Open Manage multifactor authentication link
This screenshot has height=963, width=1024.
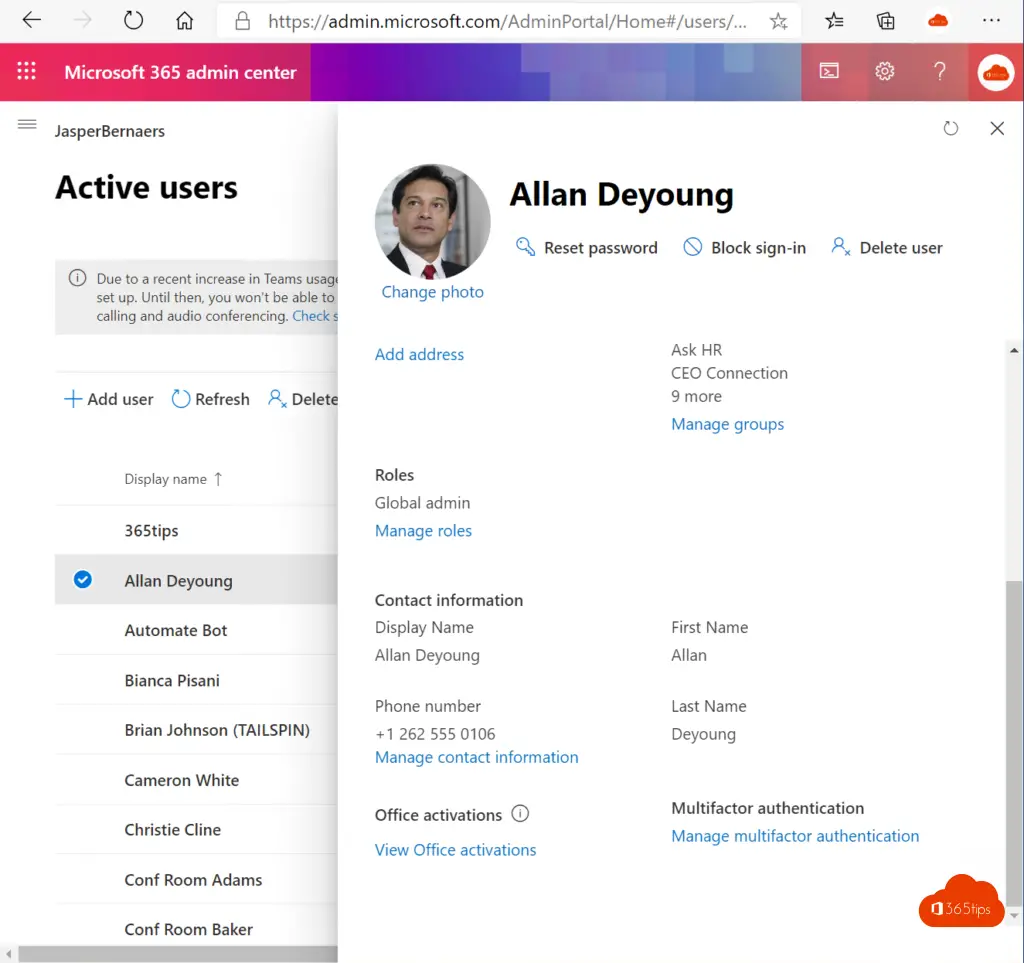(x=795, y=836)
